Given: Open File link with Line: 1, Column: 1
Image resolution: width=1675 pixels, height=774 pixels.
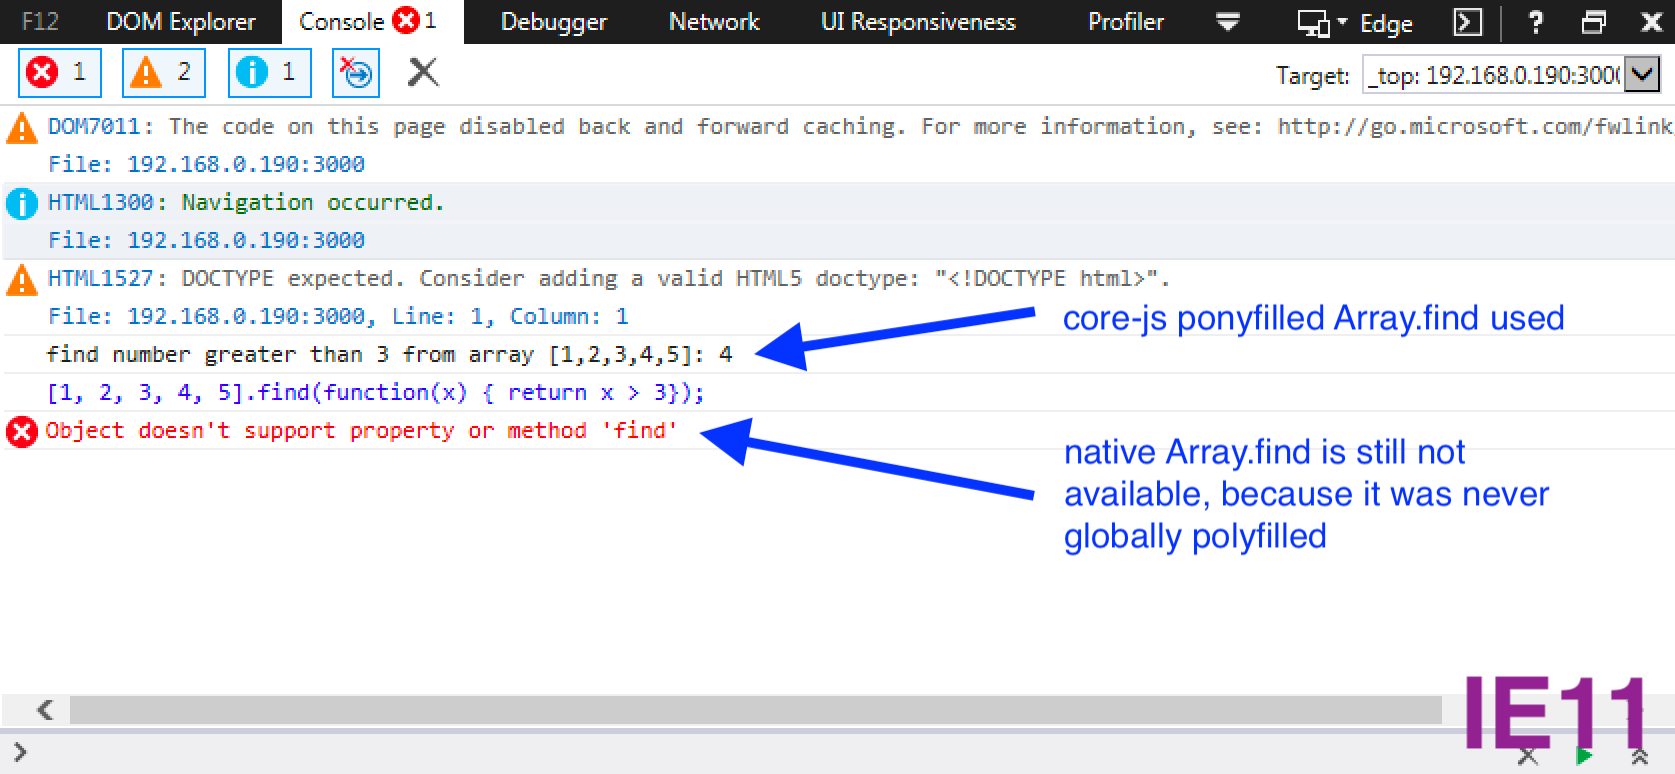Looking at the screenshot, I should point(378,316).
